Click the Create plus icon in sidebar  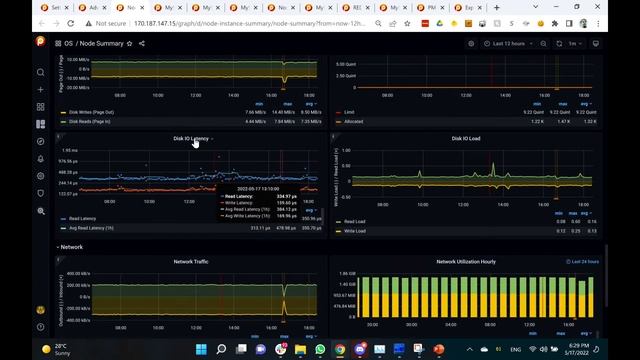(x=40, y=89)
